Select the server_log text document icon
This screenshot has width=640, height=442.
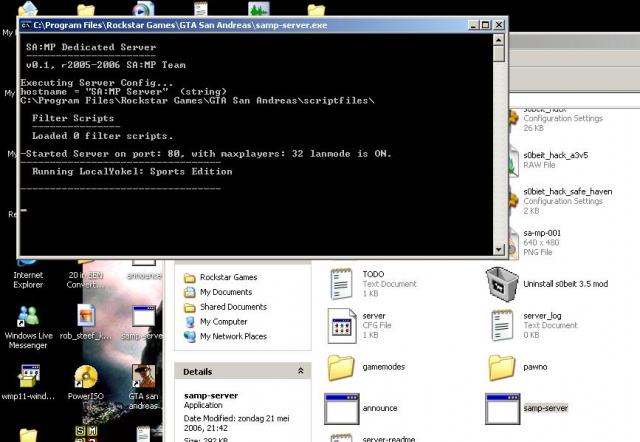(x=502, y=325)
